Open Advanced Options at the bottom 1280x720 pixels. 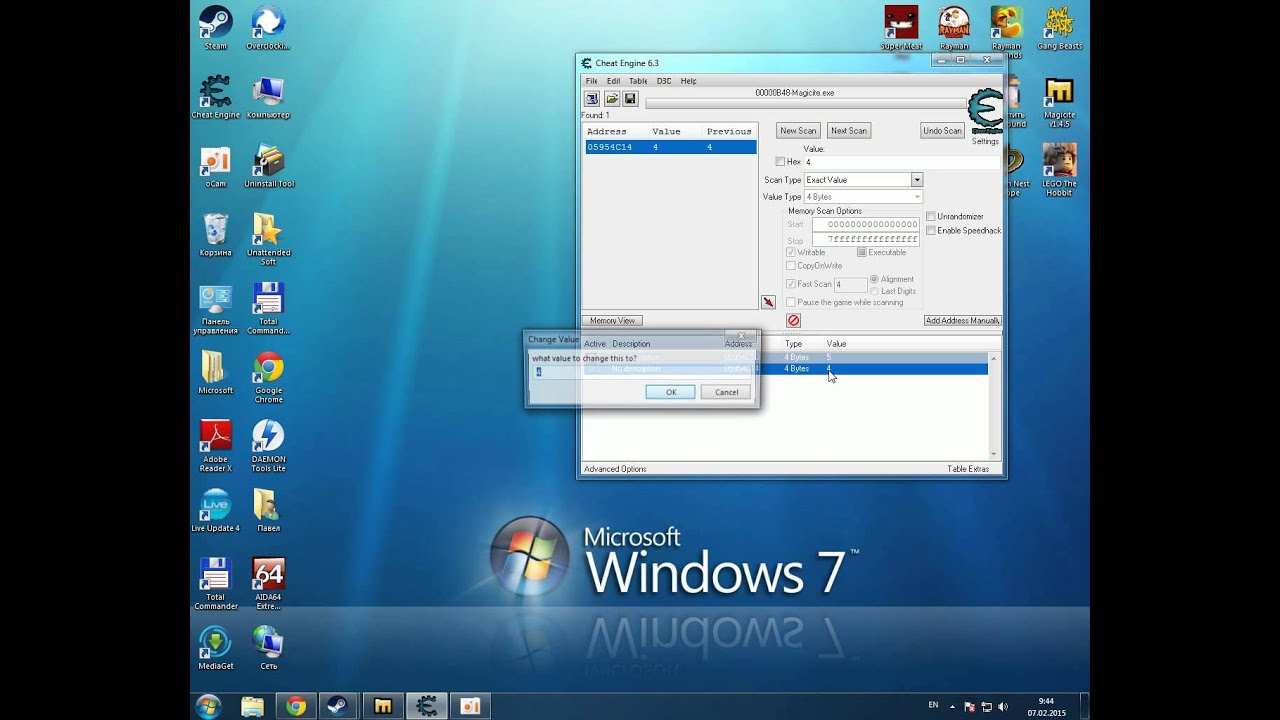615,469
